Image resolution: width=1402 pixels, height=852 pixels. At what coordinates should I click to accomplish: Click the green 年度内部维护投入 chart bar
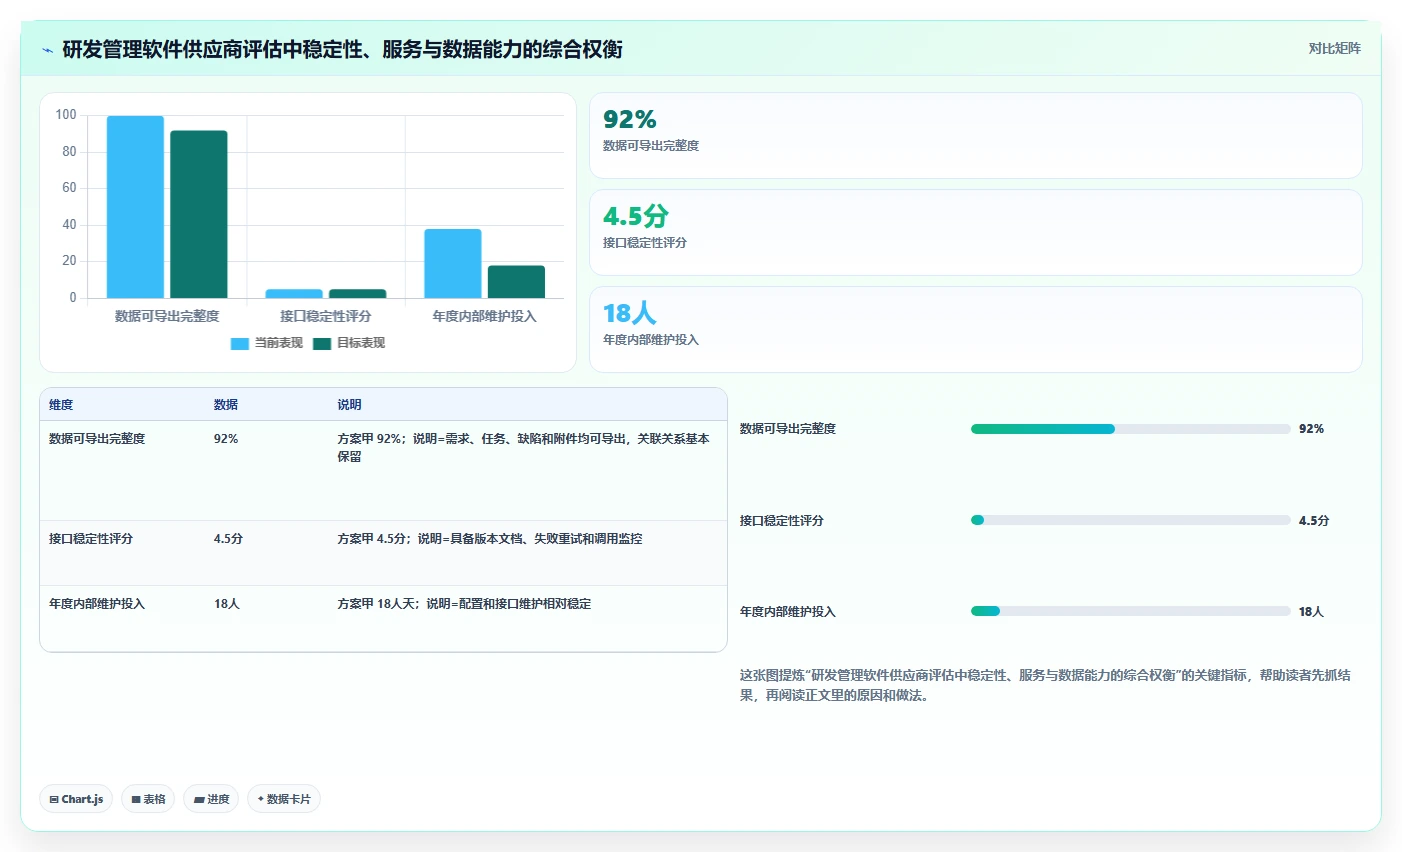pyautogui.click(x=516, y=282)
